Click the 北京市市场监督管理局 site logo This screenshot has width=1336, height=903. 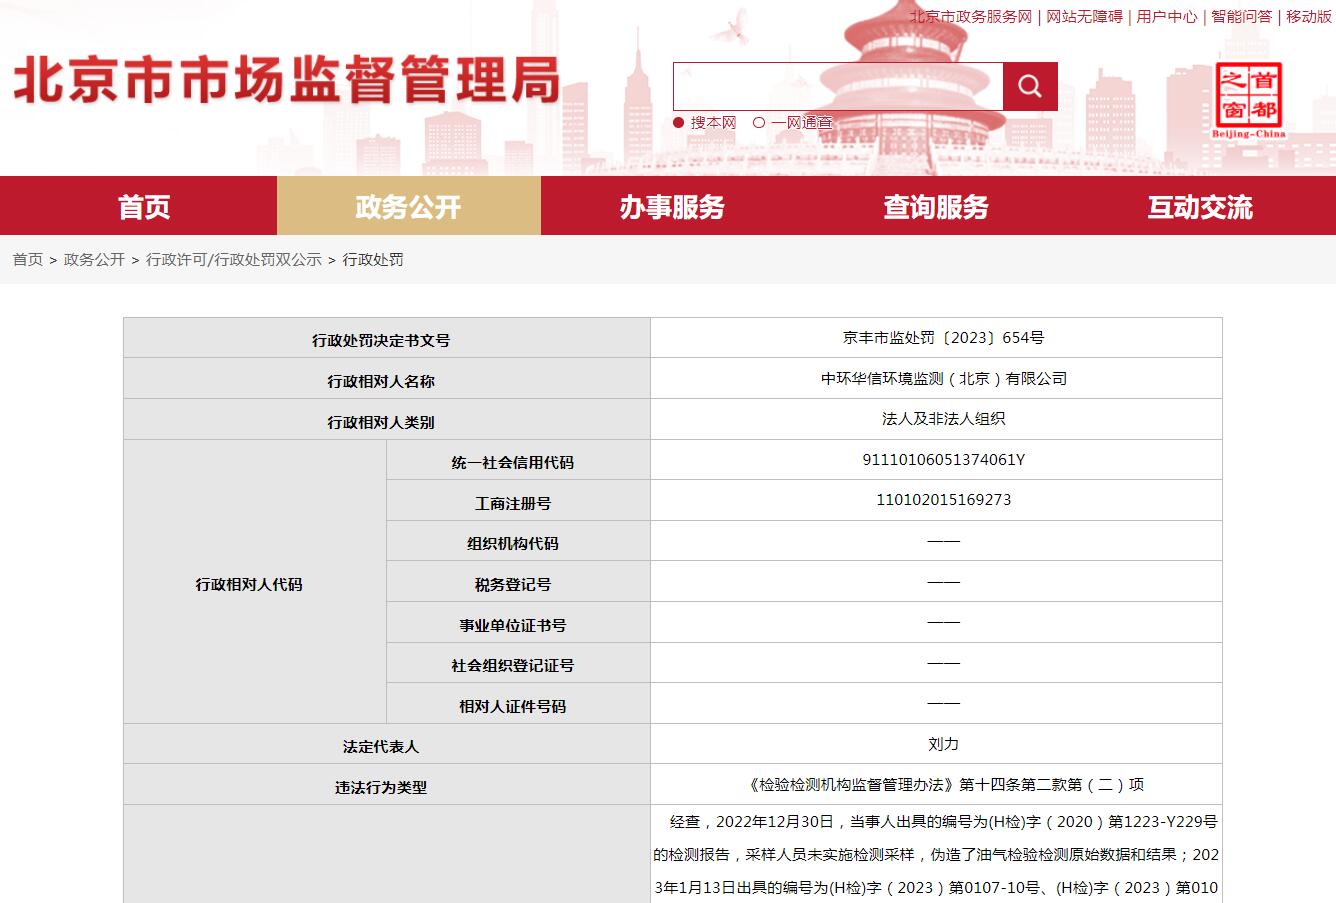[286, 80]
